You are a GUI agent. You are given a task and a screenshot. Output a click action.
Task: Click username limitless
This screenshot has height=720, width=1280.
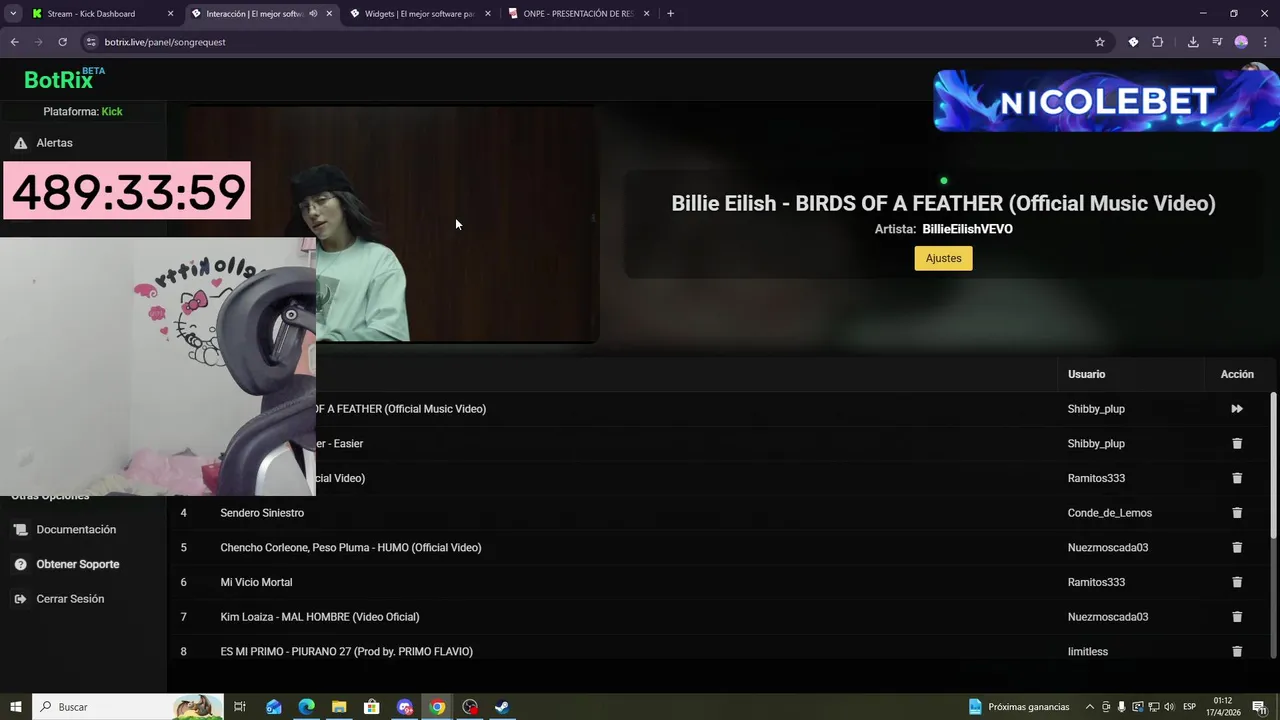pos(1088,652)
